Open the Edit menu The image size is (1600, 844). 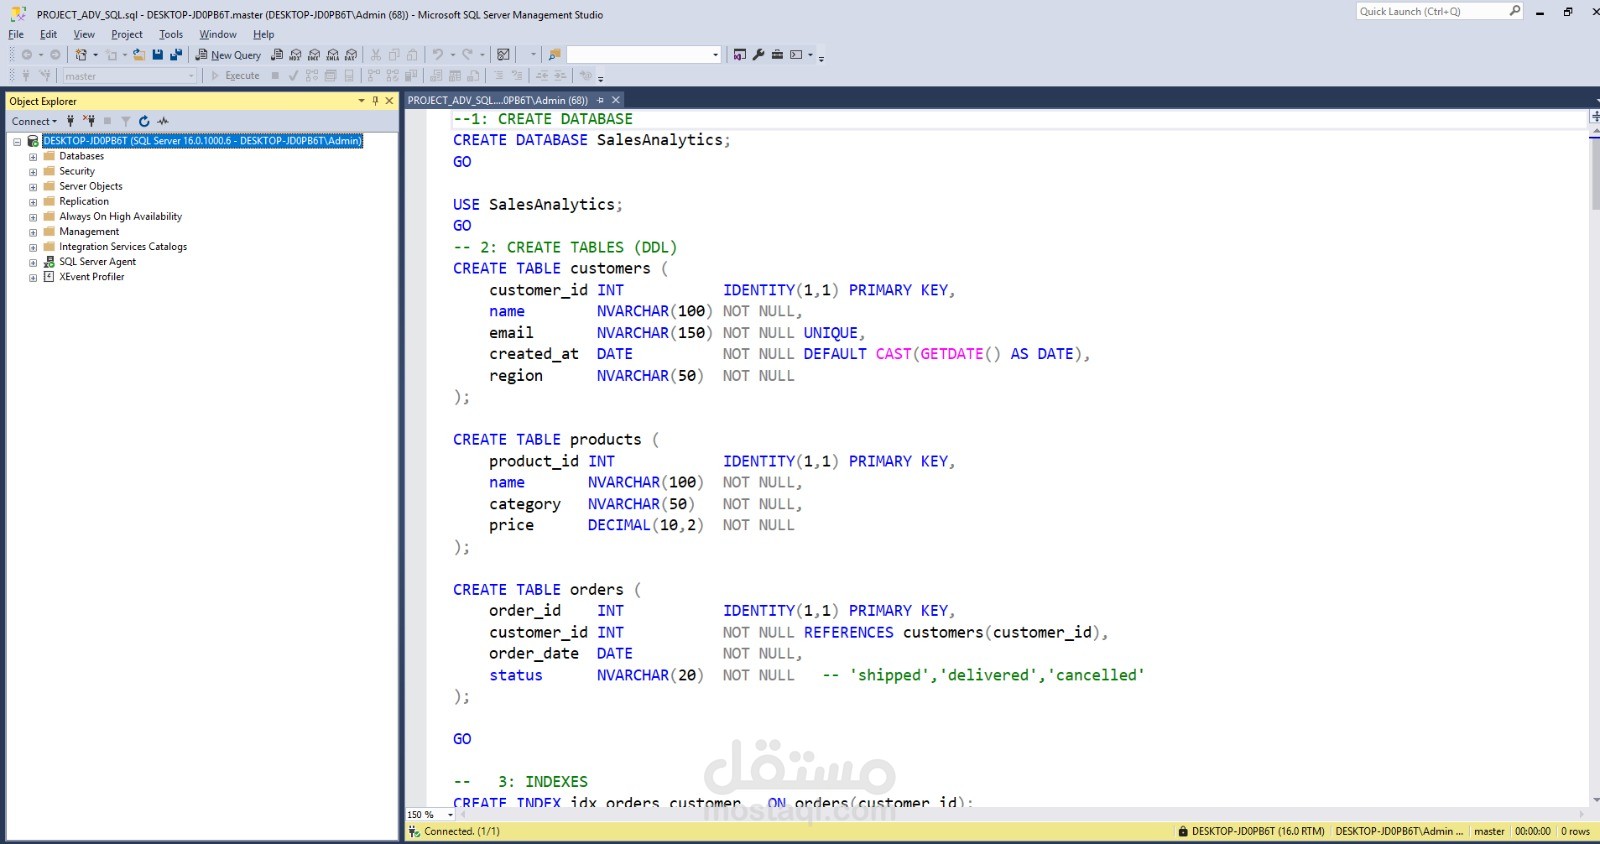[x=48, y=34]
